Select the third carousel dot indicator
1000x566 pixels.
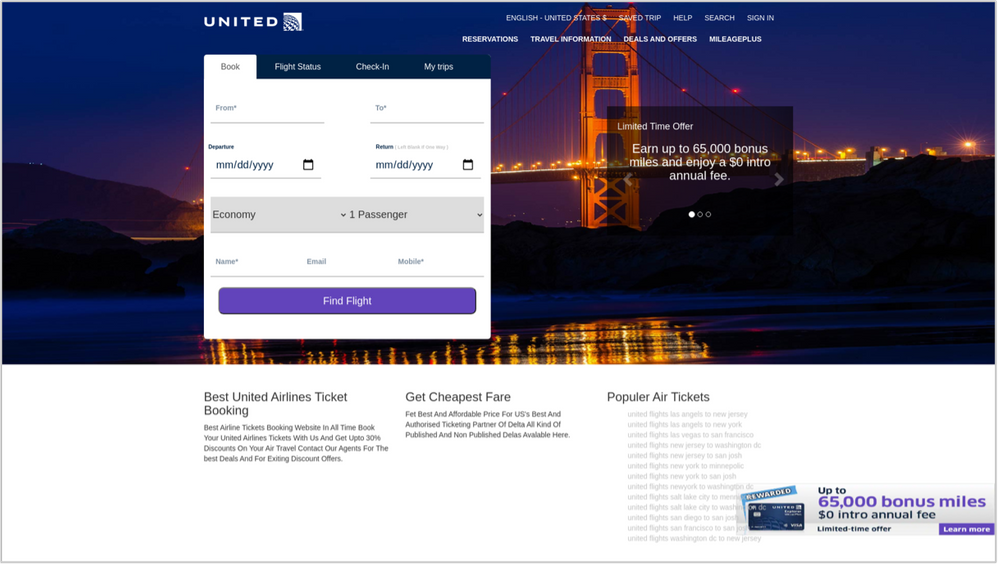tap(708, 214)
